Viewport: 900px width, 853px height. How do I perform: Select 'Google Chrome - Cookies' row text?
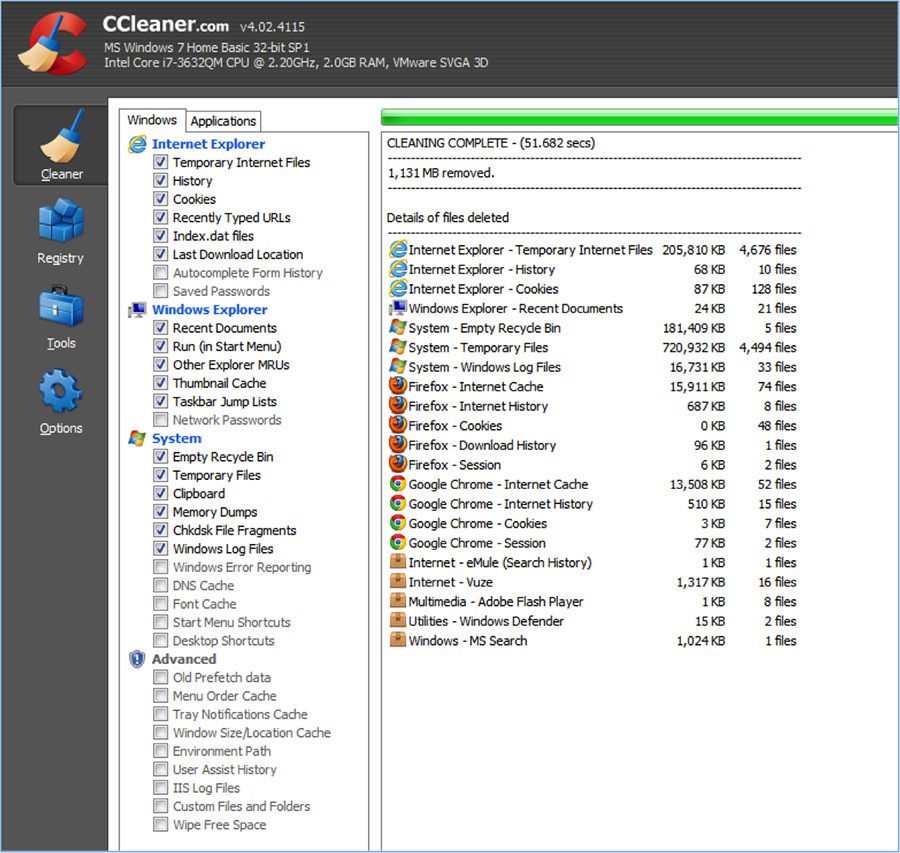point(478,524)
